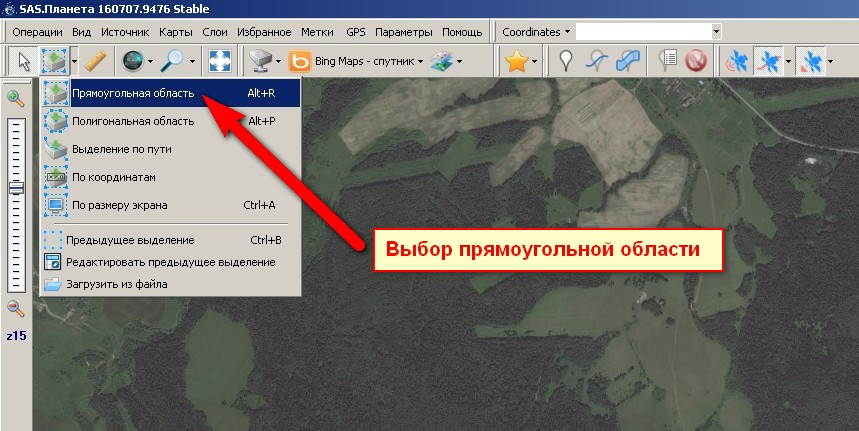Open the placemark manager list icon
Viewport: 859px width, 431px height.
click(x=669, y=62)
